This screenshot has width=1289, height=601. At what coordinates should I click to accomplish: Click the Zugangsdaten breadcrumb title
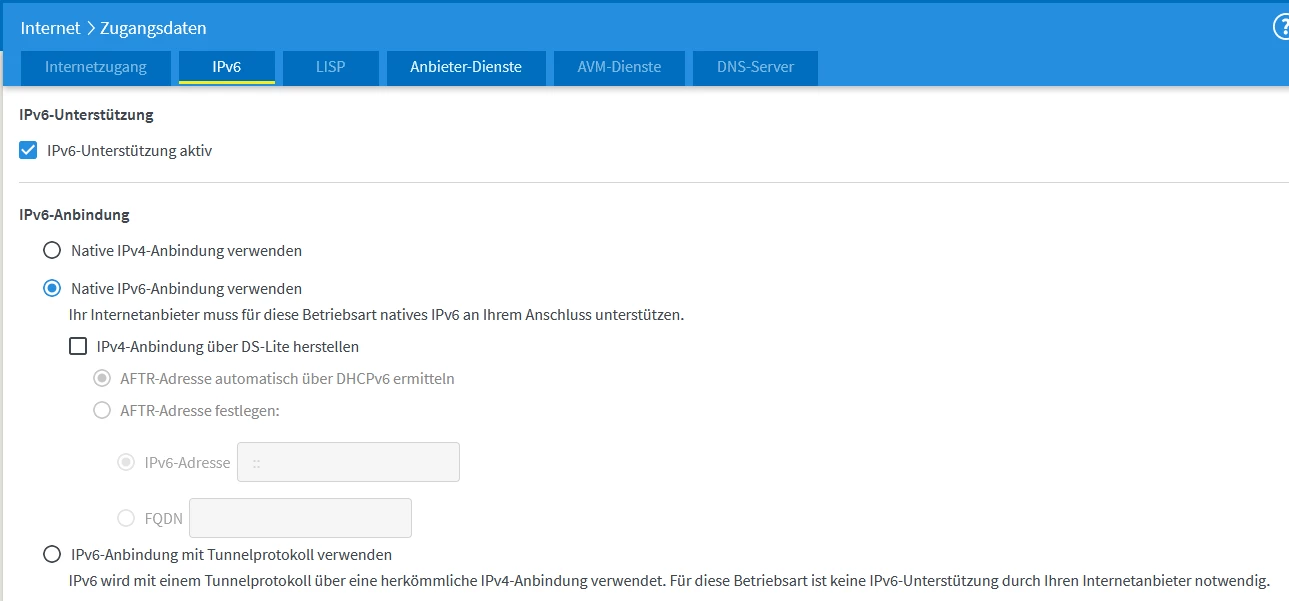153,29
